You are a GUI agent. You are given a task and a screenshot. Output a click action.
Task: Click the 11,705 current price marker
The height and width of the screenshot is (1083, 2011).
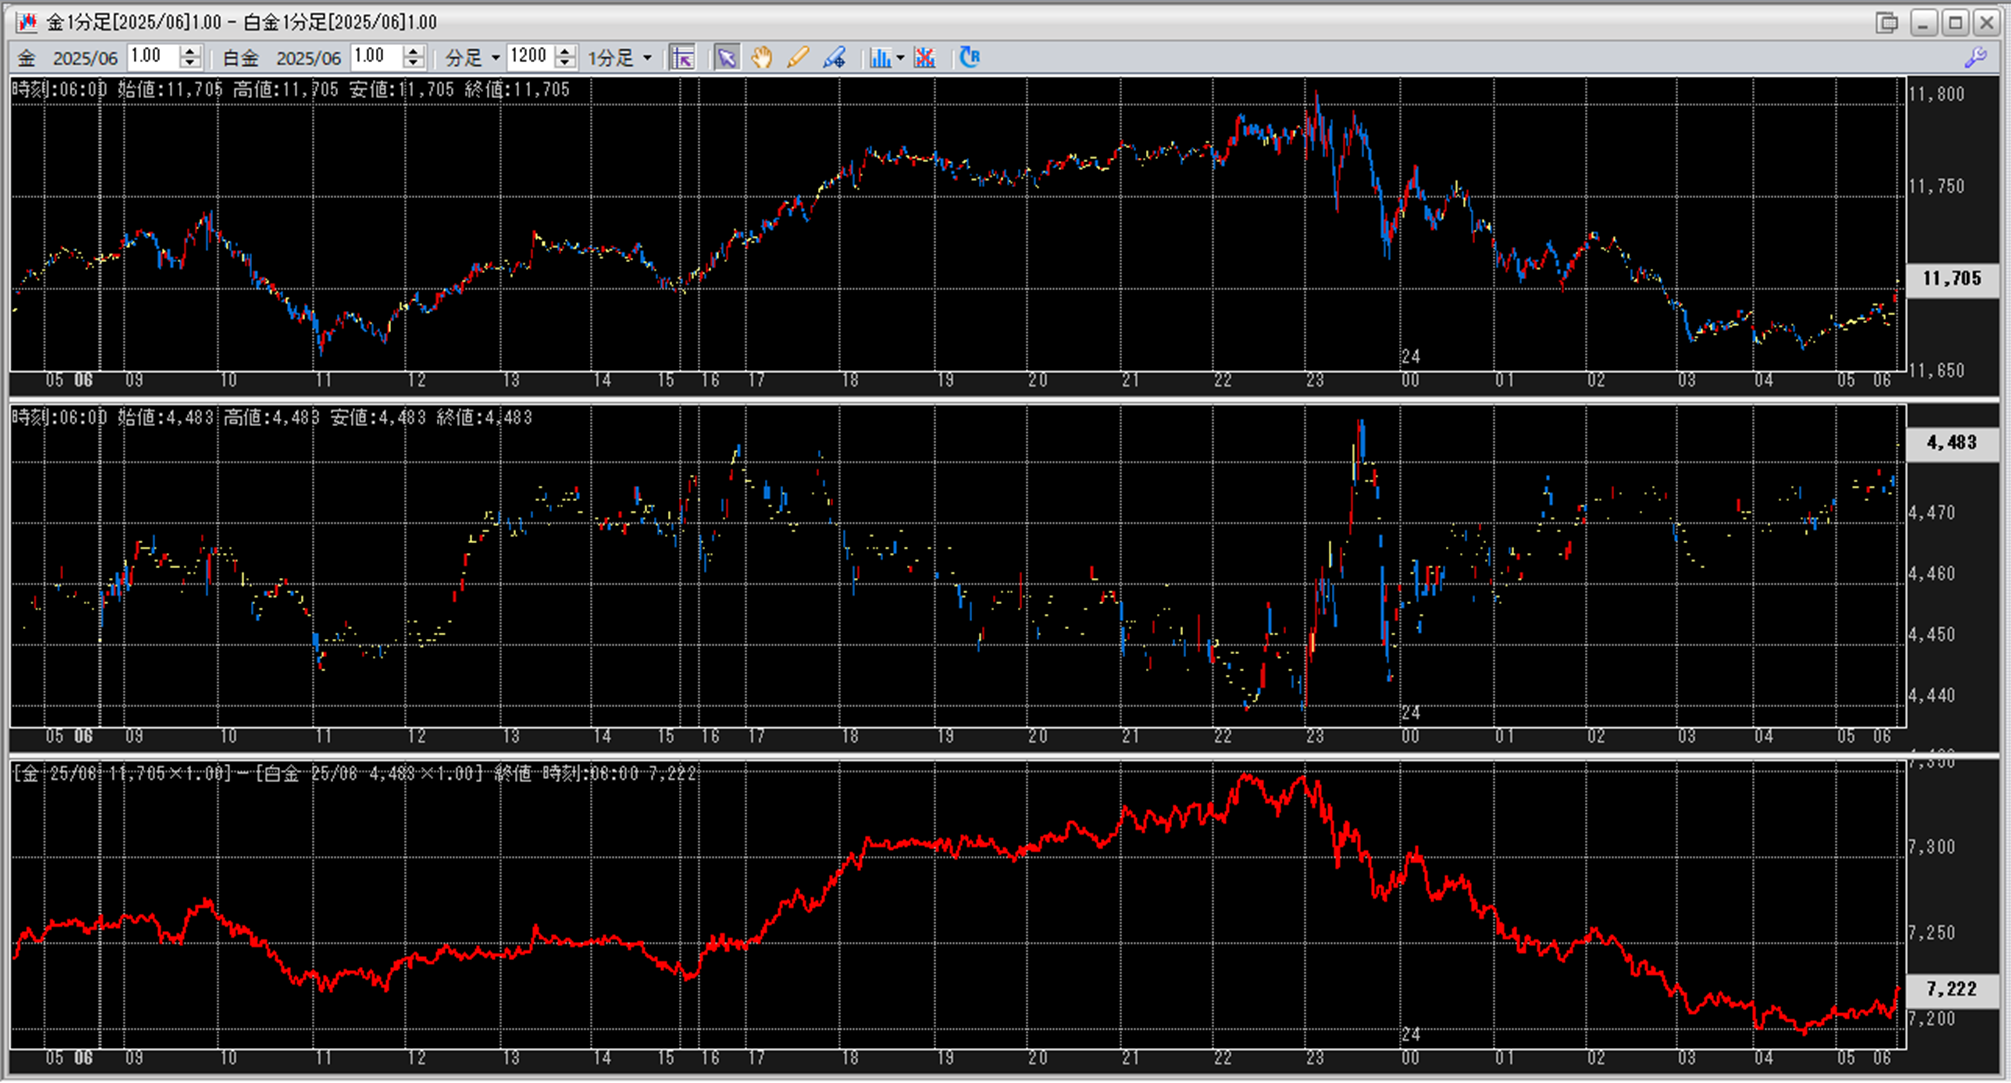(1951, 279)
